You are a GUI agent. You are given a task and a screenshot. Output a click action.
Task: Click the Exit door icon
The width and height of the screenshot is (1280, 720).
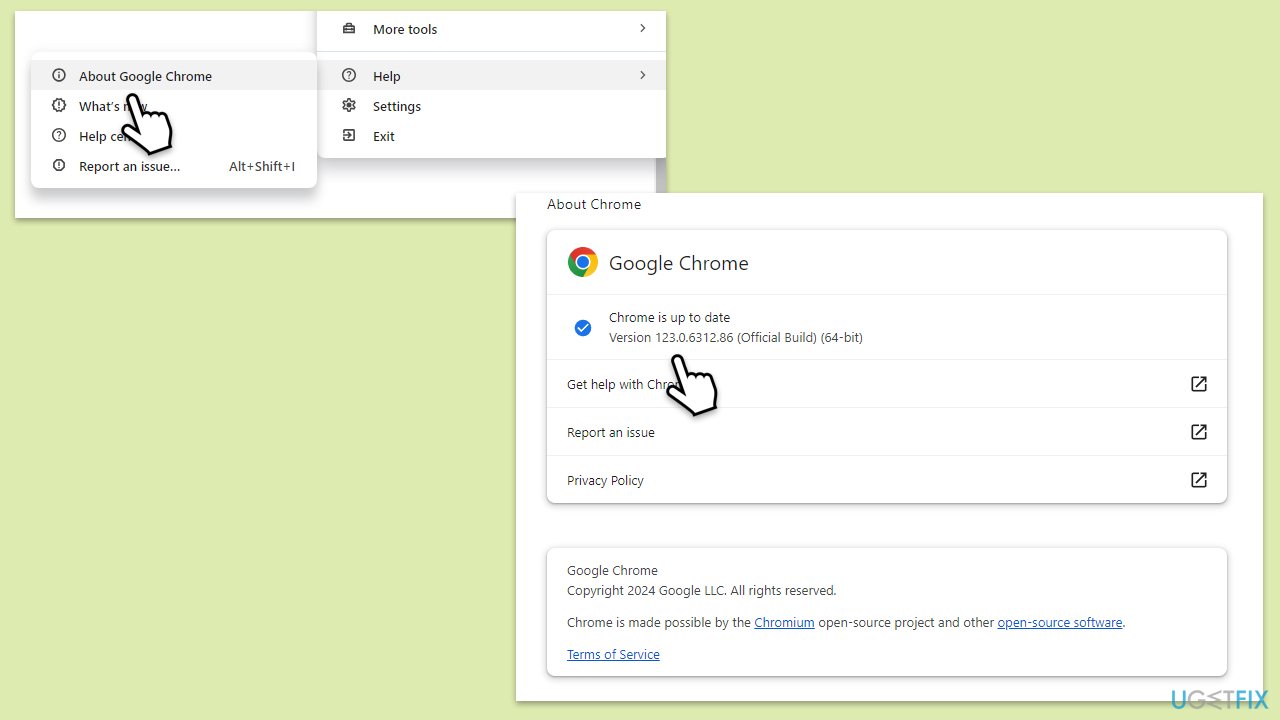tap(349, 135)
